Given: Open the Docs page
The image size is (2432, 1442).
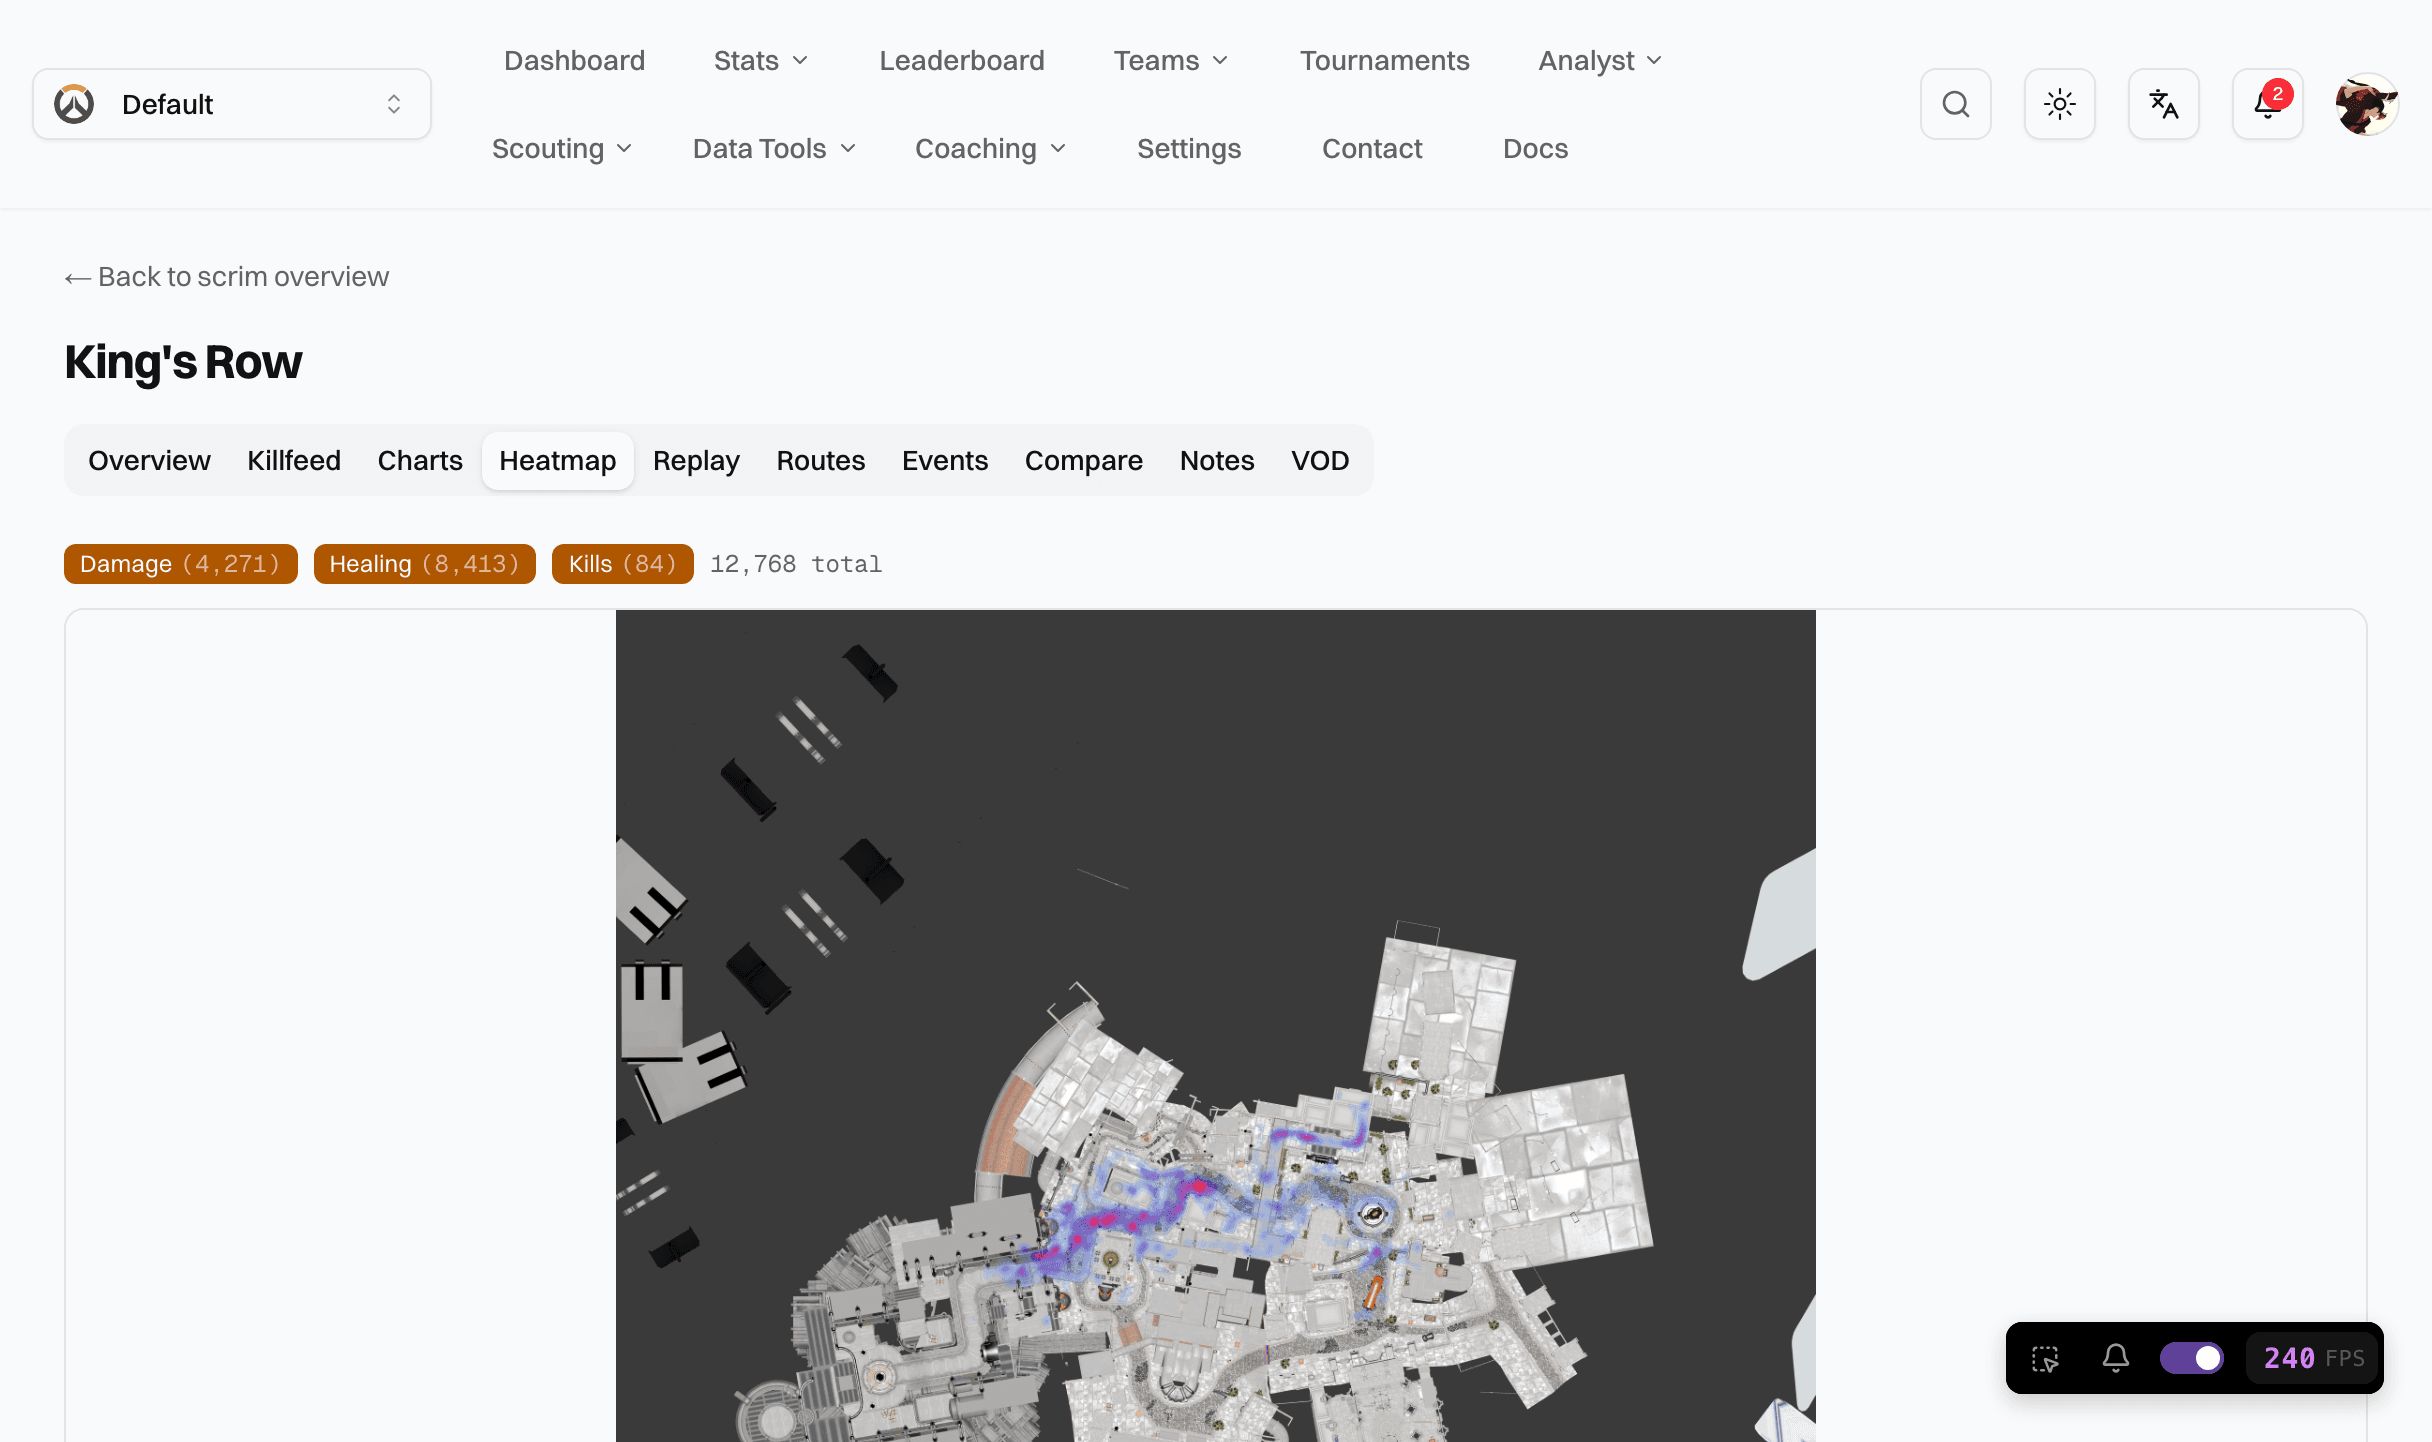Looking at the screenshot, I should pos(1535,149).
